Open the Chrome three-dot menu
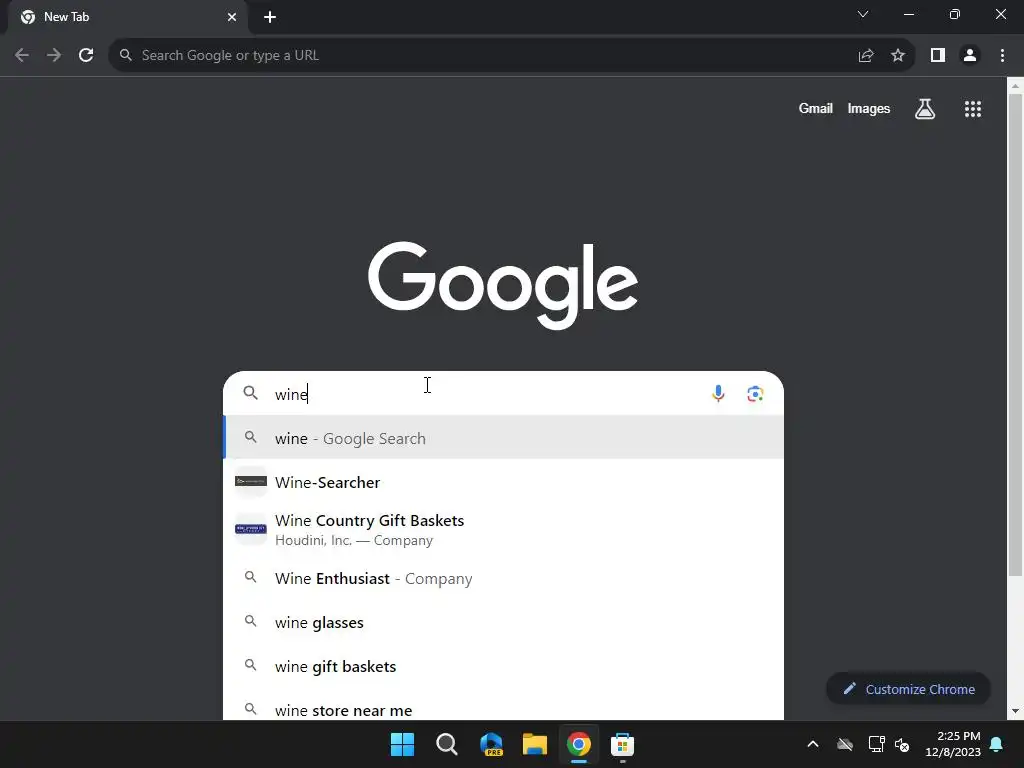The height and width of the screenshot is (768, 1024). (1002, 56)
